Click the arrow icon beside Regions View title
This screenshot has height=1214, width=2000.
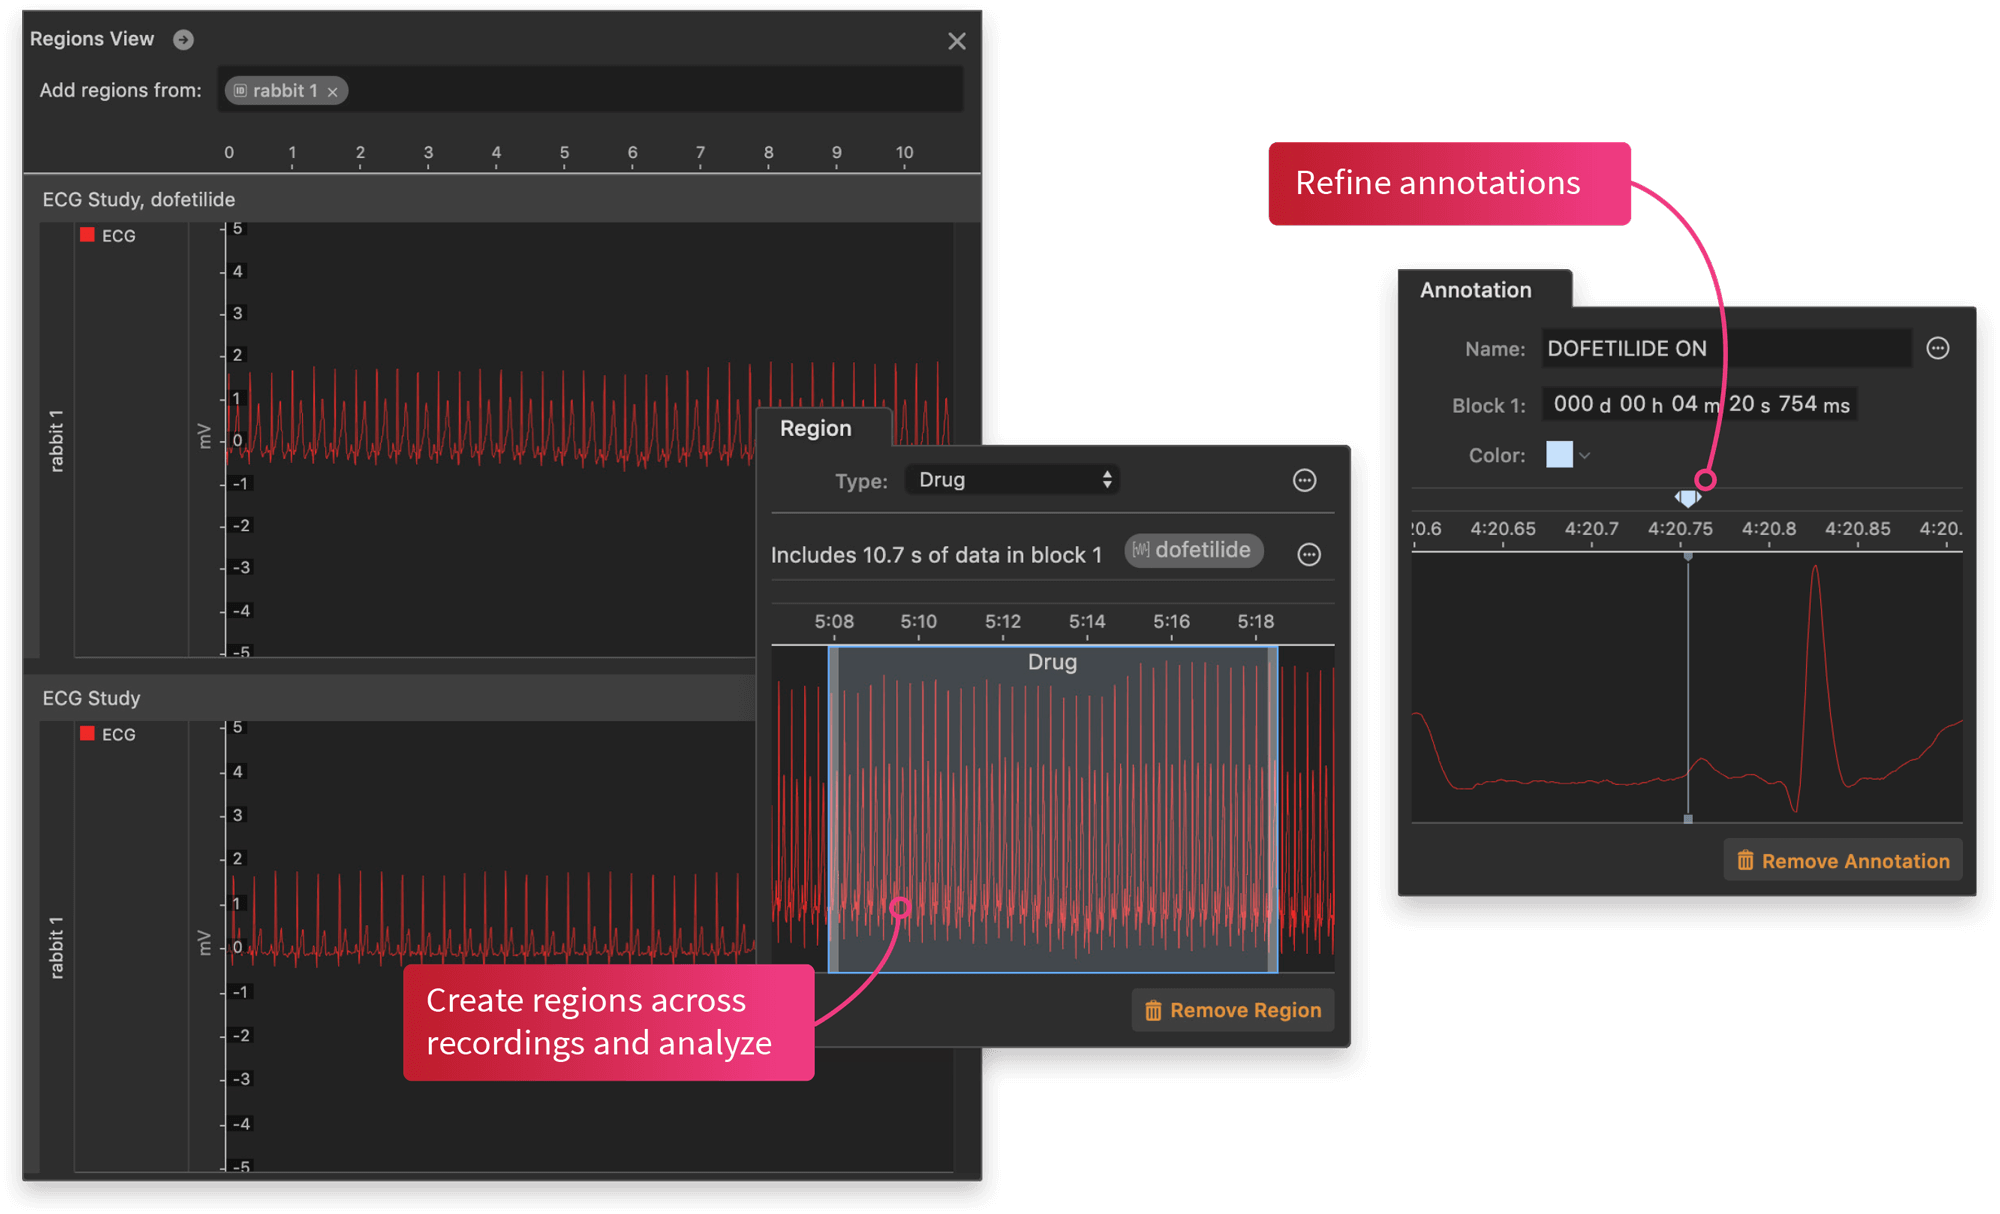pos(183,40)
